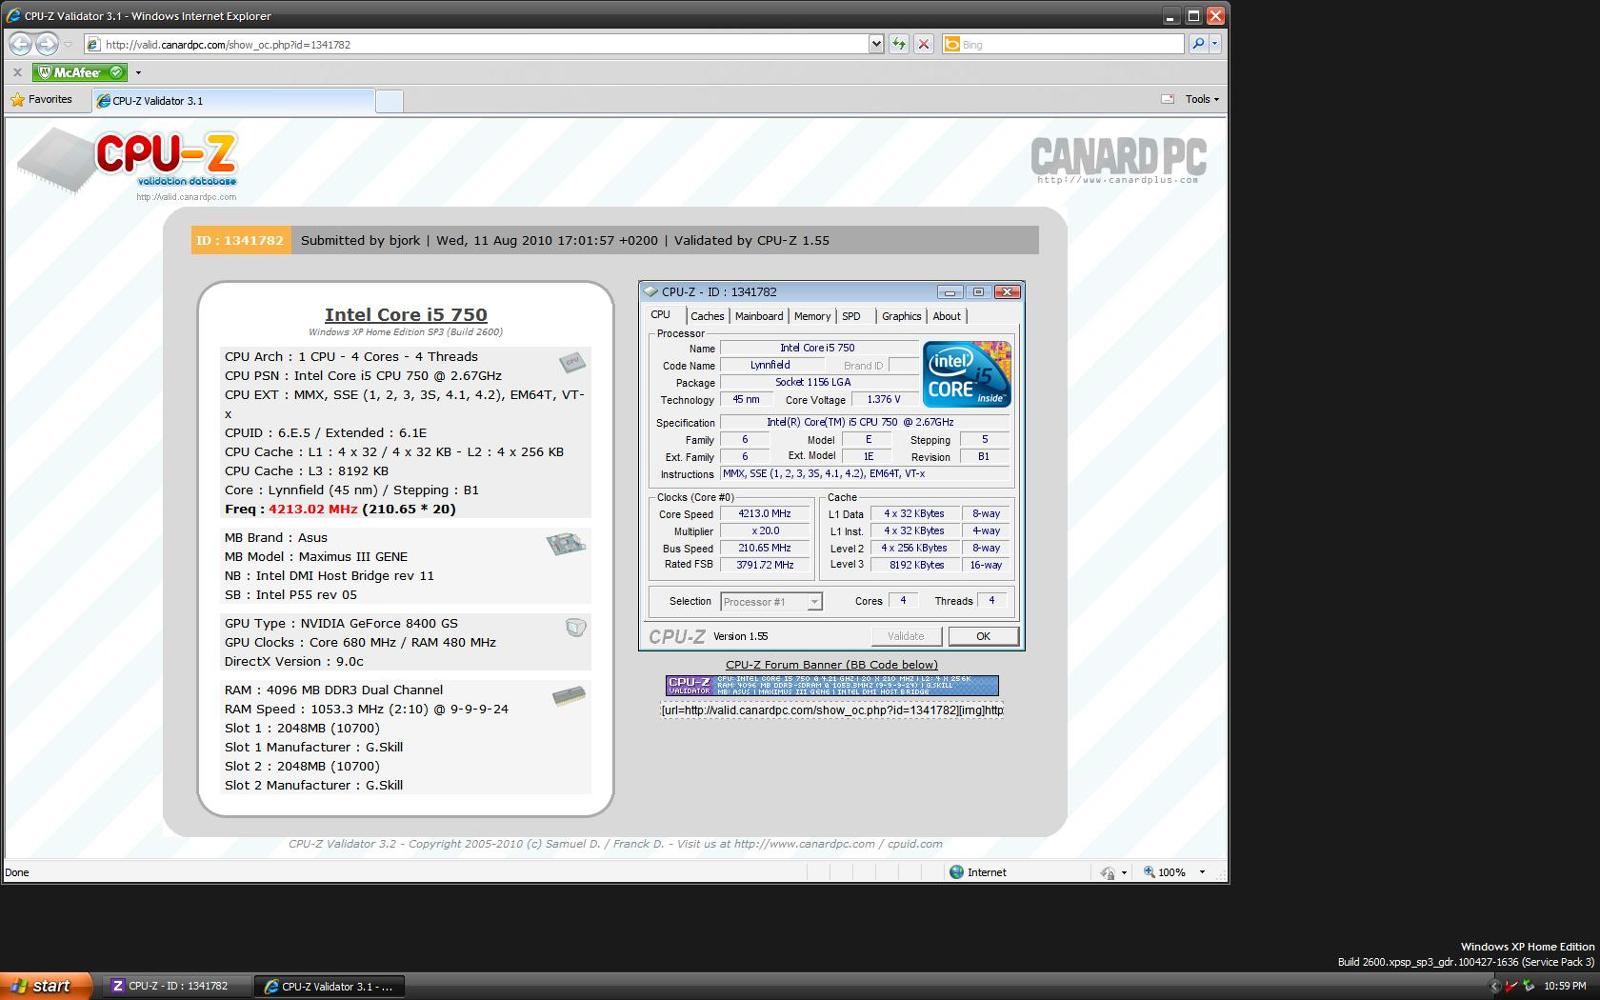Image resolution: width=1600 pixels, height=1000 pixels.
Task: Click the Read Mail envelope icon in command bar
Action: 1167,99
